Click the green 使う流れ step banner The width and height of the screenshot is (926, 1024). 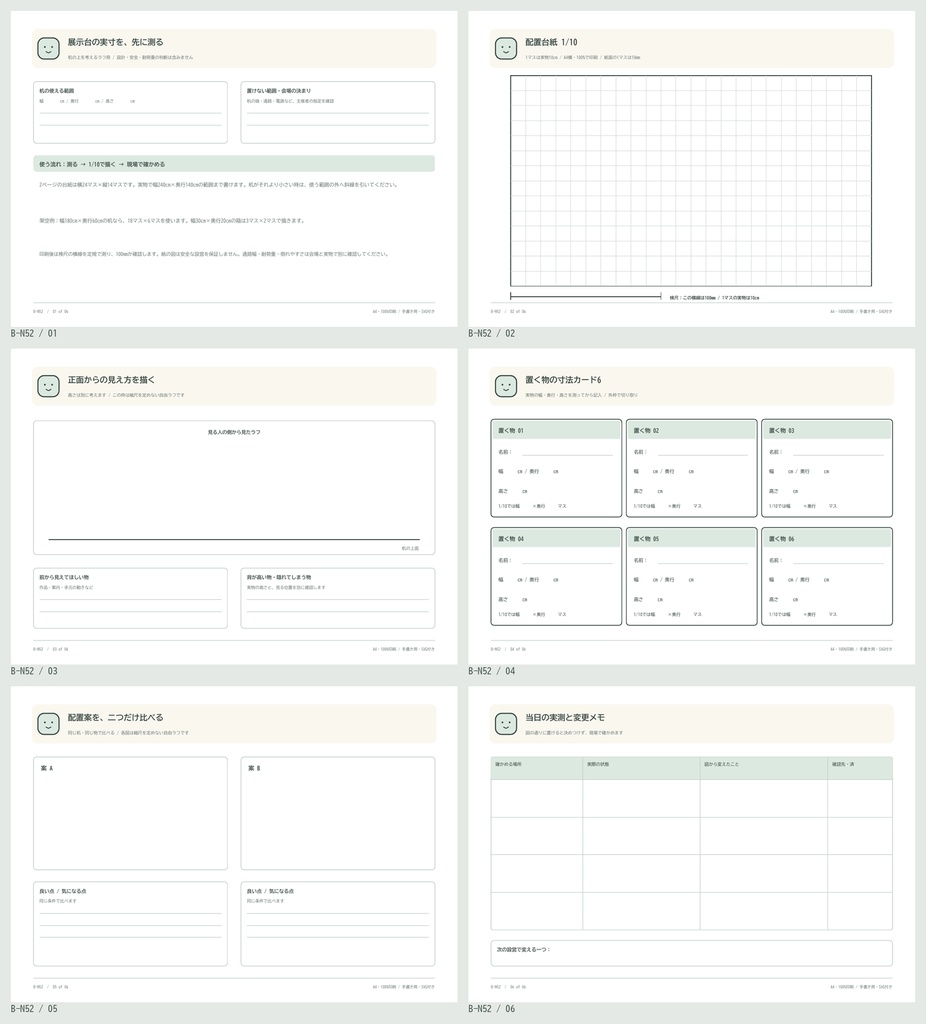coord(234,164)
